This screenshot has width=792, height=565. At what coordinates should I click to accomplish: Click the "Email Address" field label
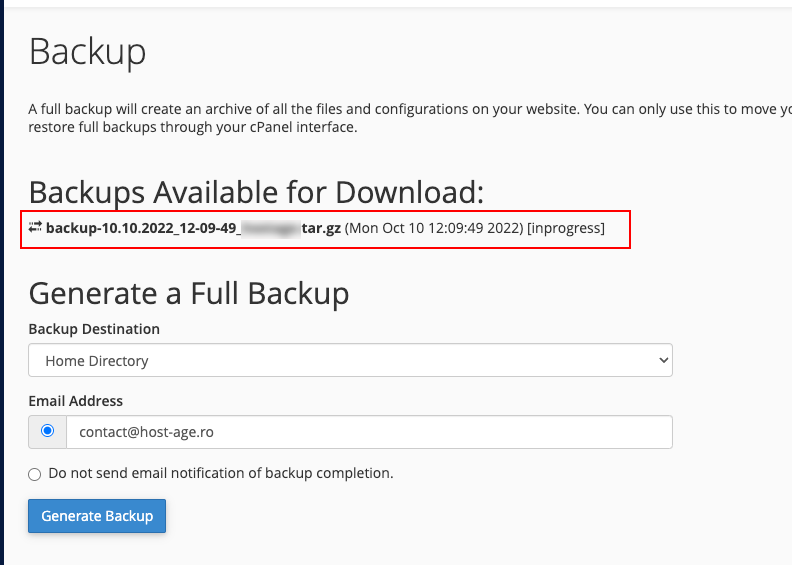click(76, 401)
